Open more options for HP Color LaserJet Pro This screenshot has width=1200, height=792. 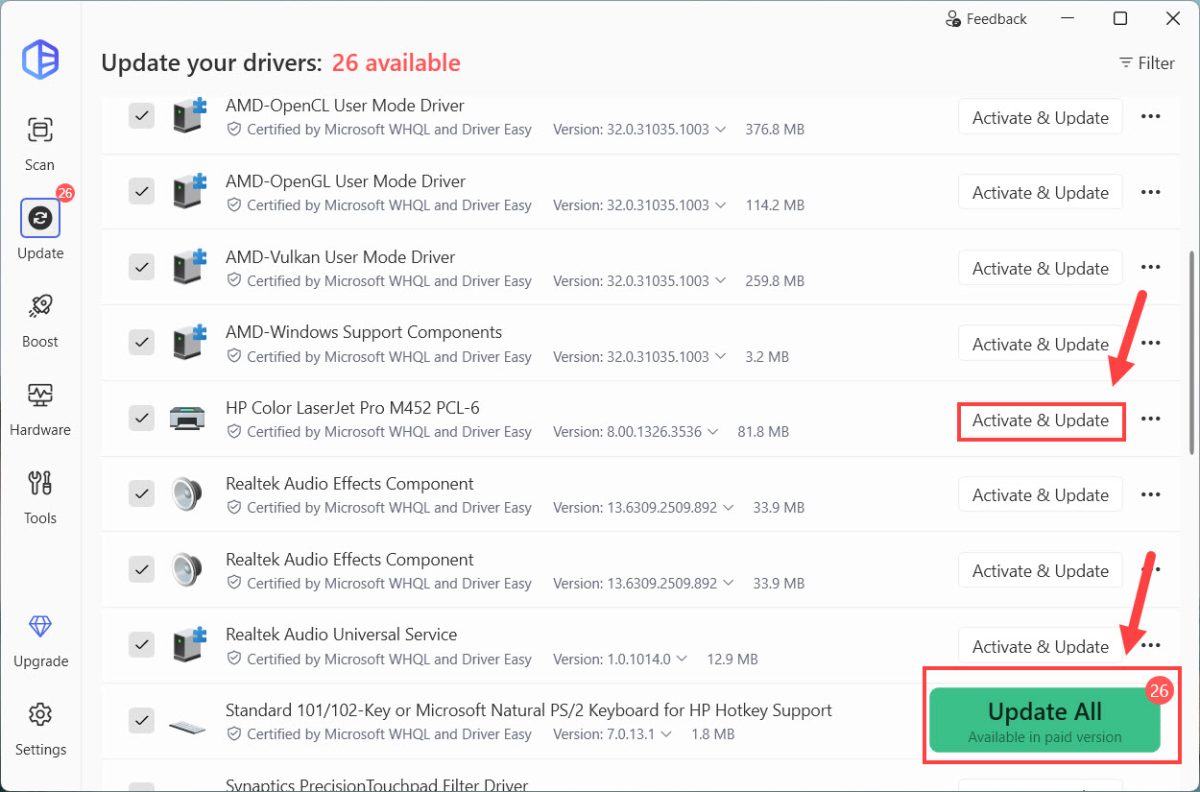pyautogui.click(x=1151, y=419)
